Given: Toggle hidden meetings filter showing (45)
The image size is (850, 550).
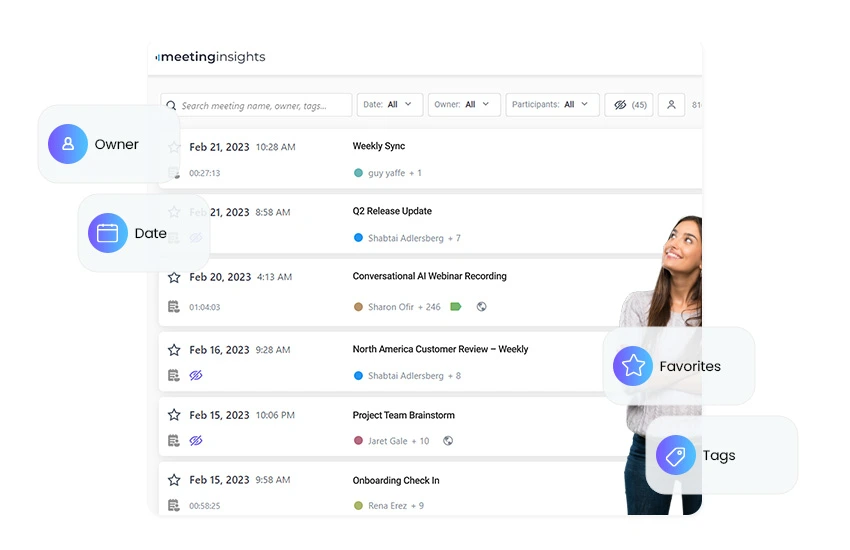Looking at the screenshot, I should 630,105.
